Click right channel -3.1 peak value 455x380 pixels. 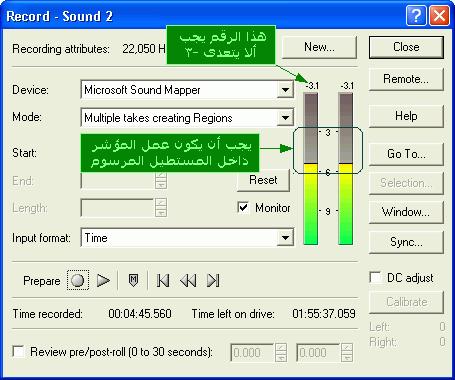[347, 86]
